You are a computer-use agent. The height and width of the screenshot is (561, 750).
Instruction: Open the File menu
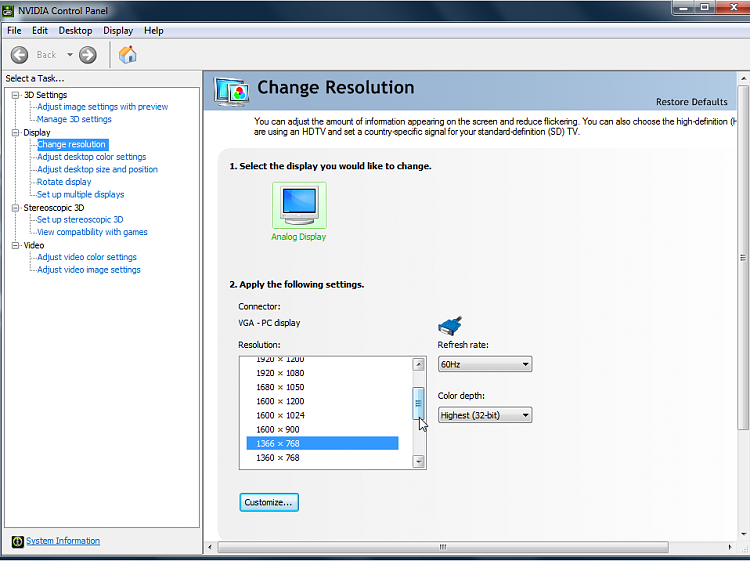tap(14, 31)
